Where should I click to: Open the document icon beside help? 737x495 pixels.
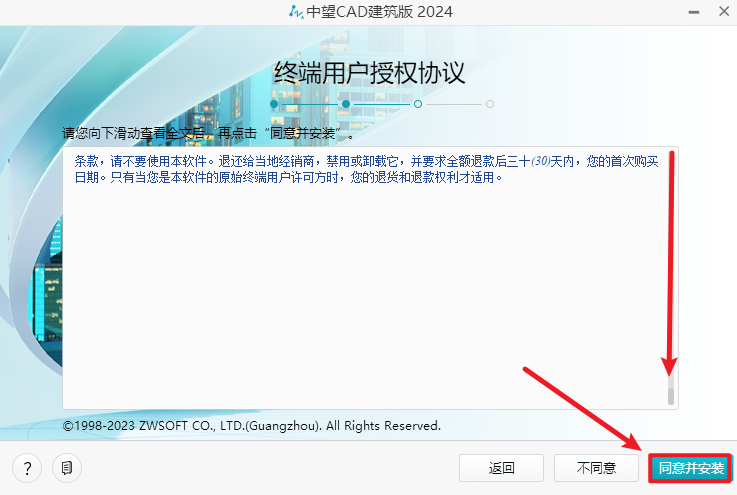click(x=66, y=467)
